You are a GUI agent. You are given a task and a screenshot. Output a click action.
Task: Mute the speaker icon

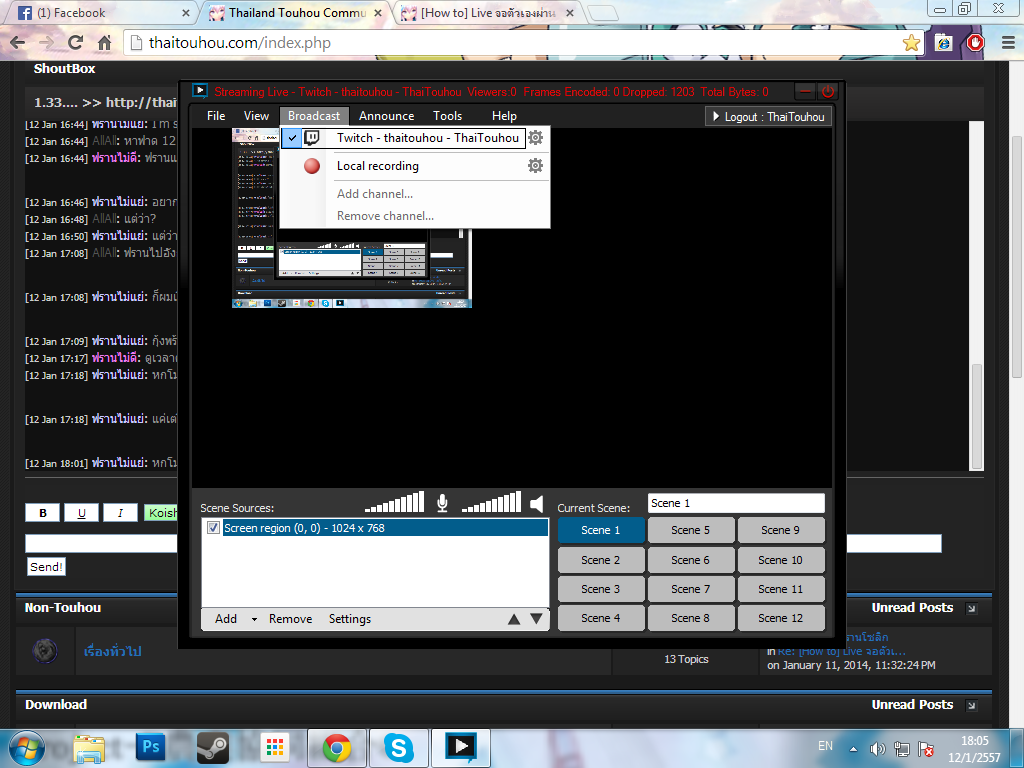536,504
